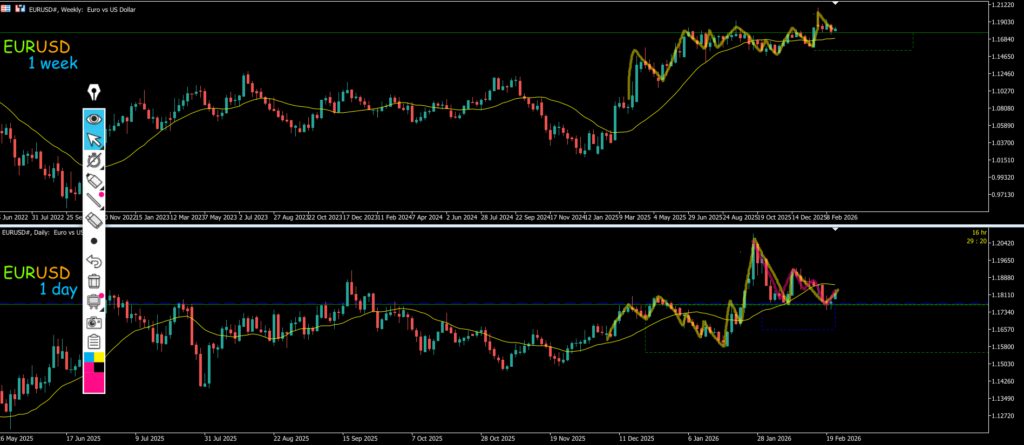Take a screenshot using the camera icon

click(94, 322)
